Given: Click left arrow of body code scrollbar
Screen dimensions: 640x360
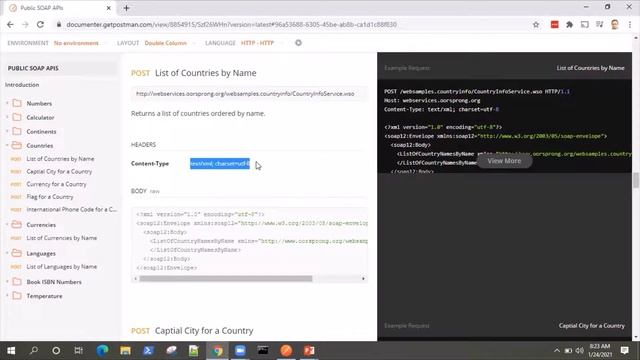Looking at the screenshot, I should pyautogui.click(x=136, y=279).
